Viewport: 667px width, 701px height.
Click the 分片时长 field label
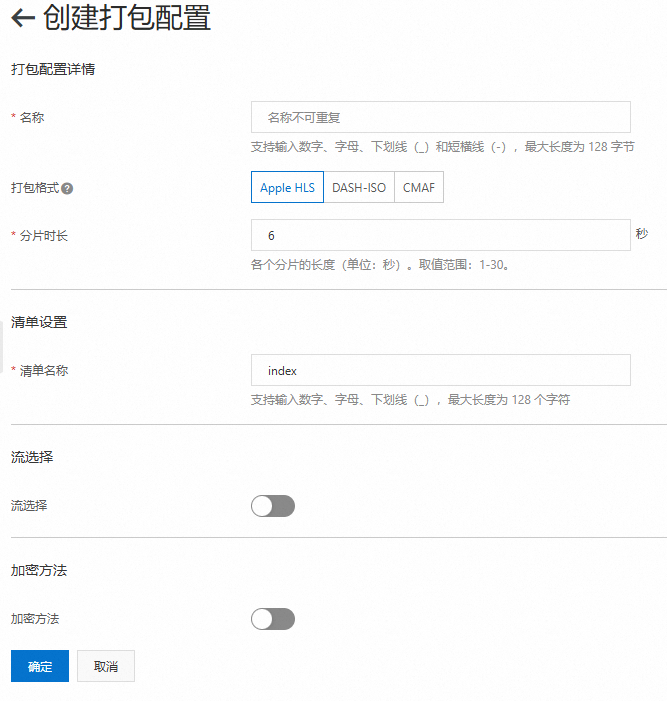44,236
